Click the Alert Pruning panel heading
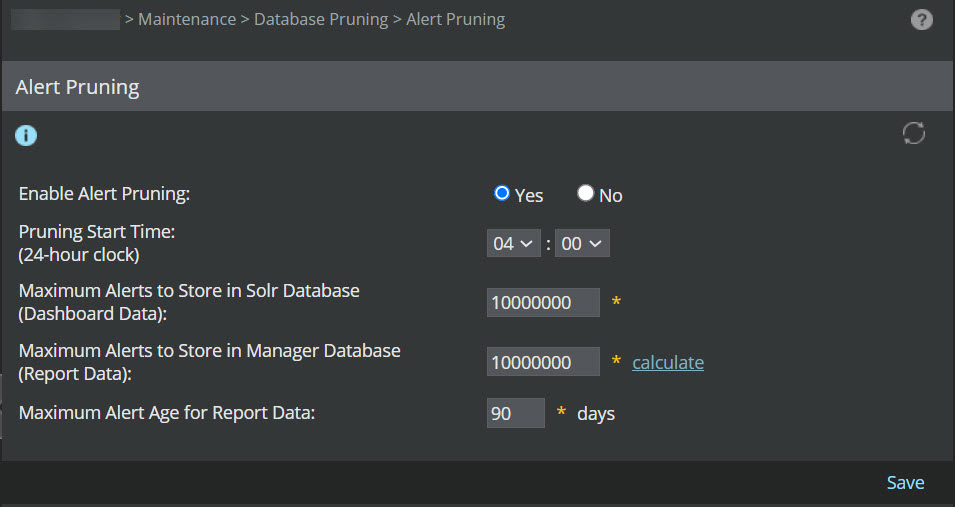Image resolution: width=955 pixels, height=507 pixels. (x=77, y=87)
